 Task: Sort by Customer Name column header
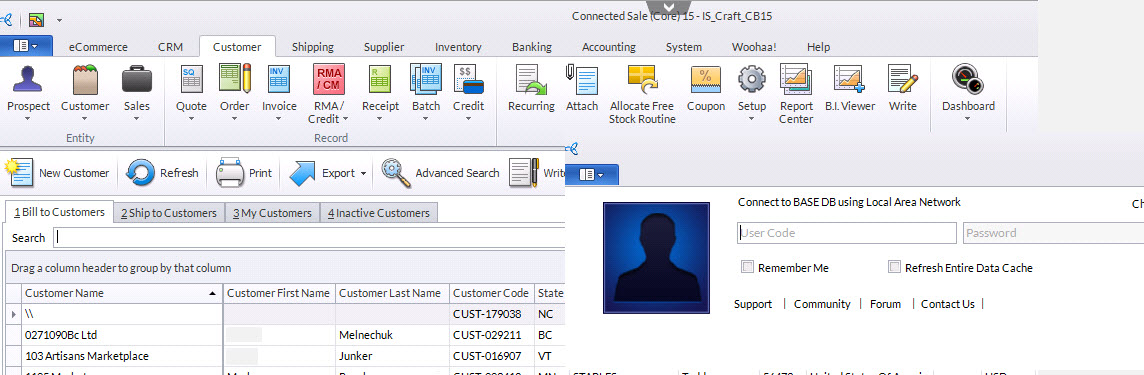(123, 293)
